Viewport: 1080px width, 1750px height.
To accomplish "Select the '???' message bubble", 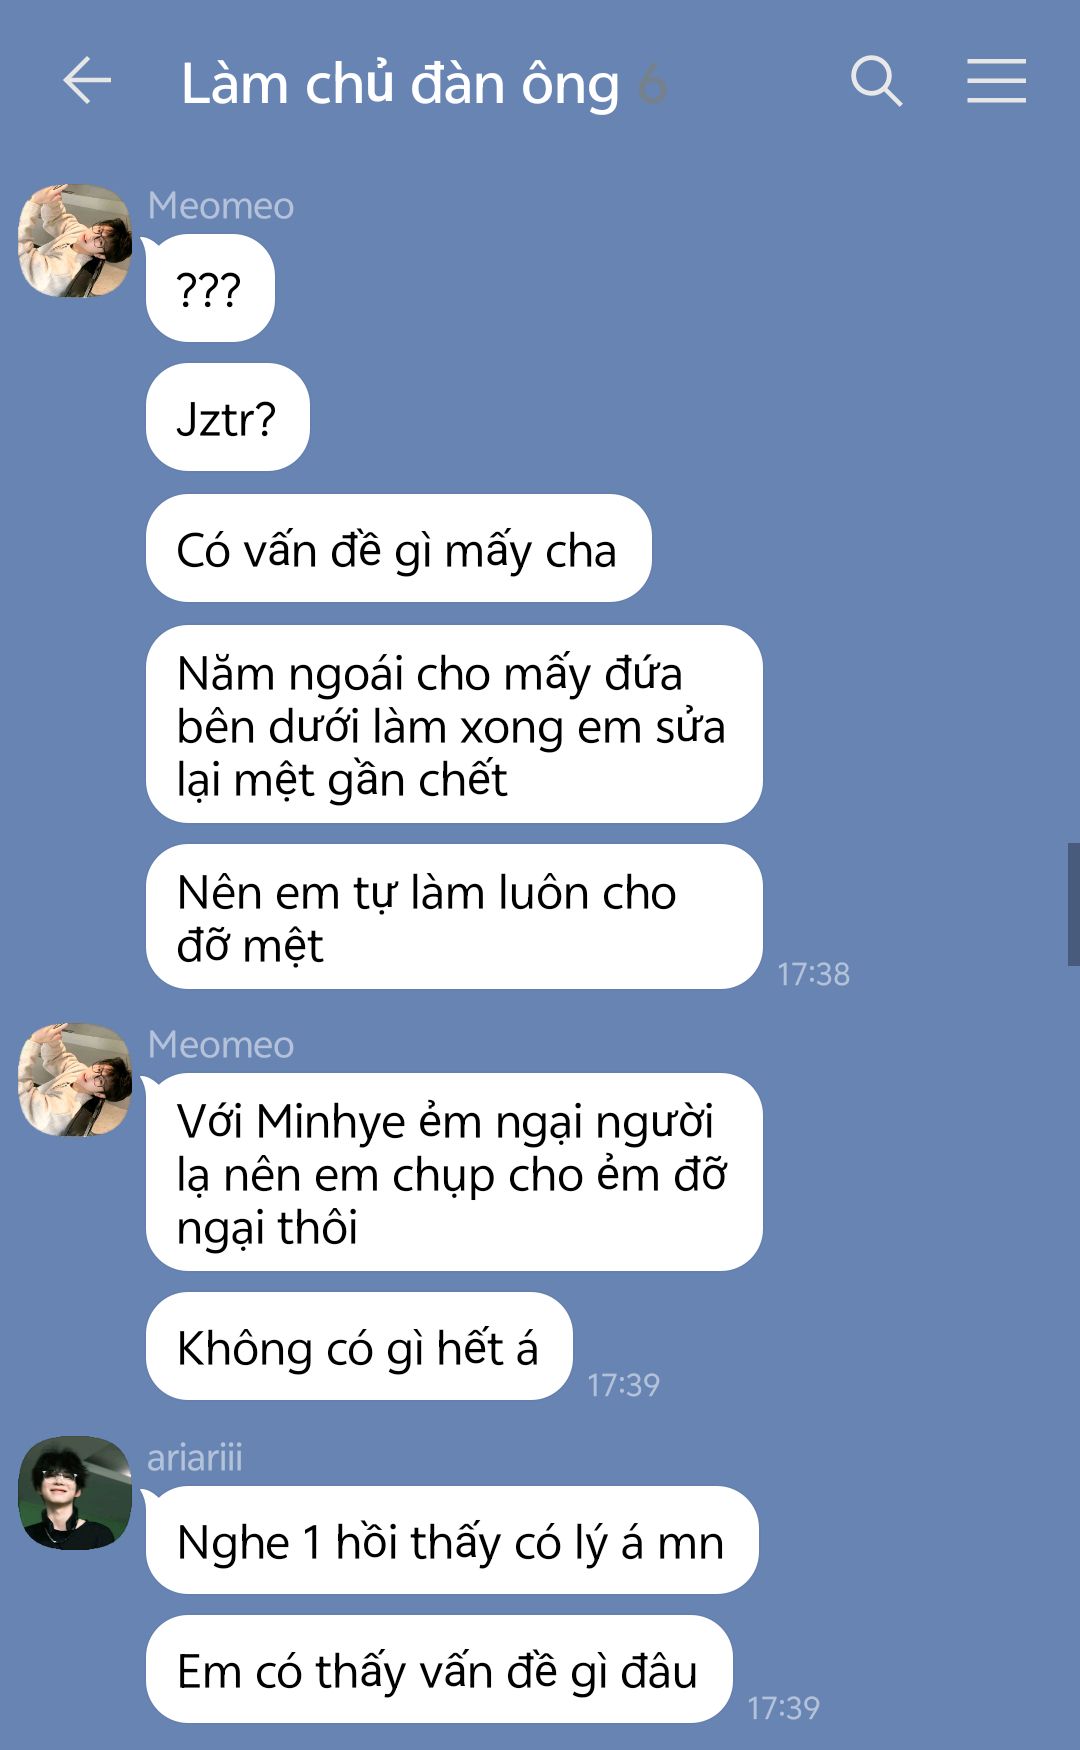I will coord(210,288).
